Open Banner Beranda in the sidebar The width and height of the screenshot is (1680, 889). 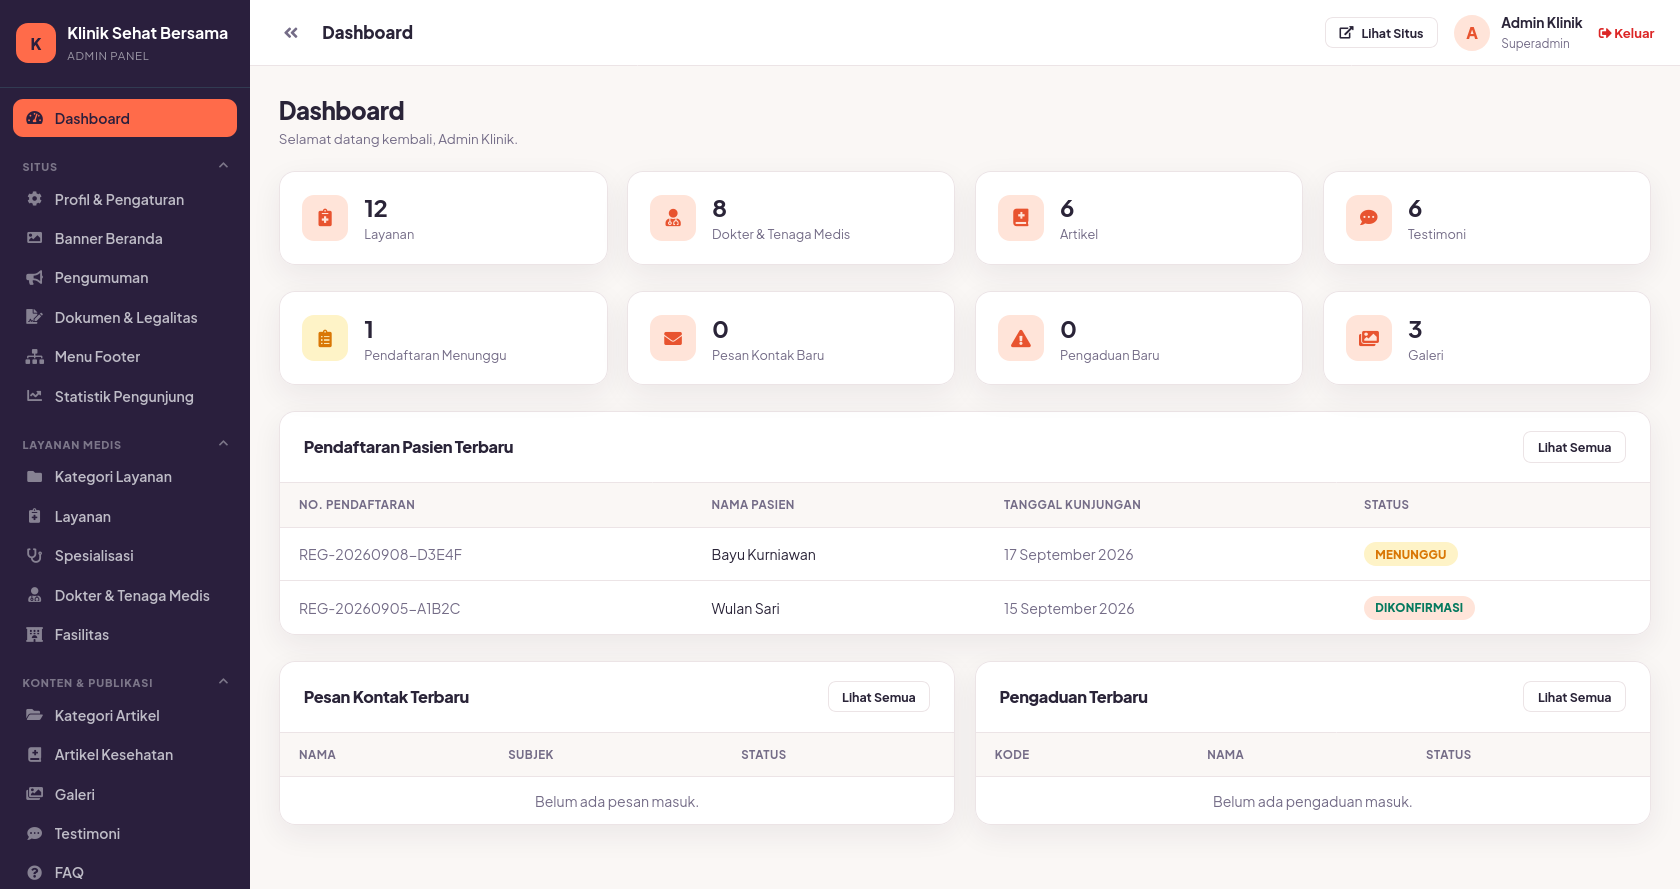click(125, 239)
